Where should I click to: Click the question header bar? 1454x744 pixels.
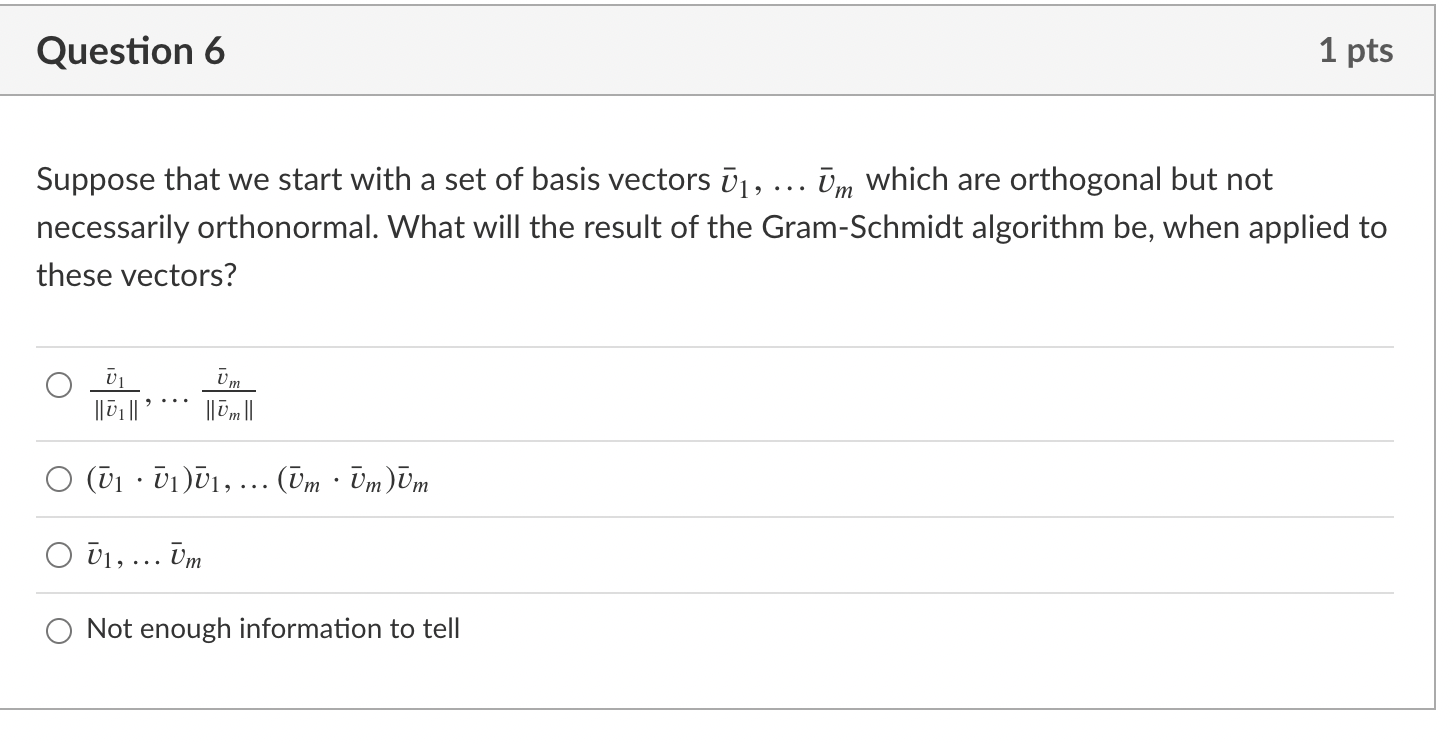click(727, 49)
